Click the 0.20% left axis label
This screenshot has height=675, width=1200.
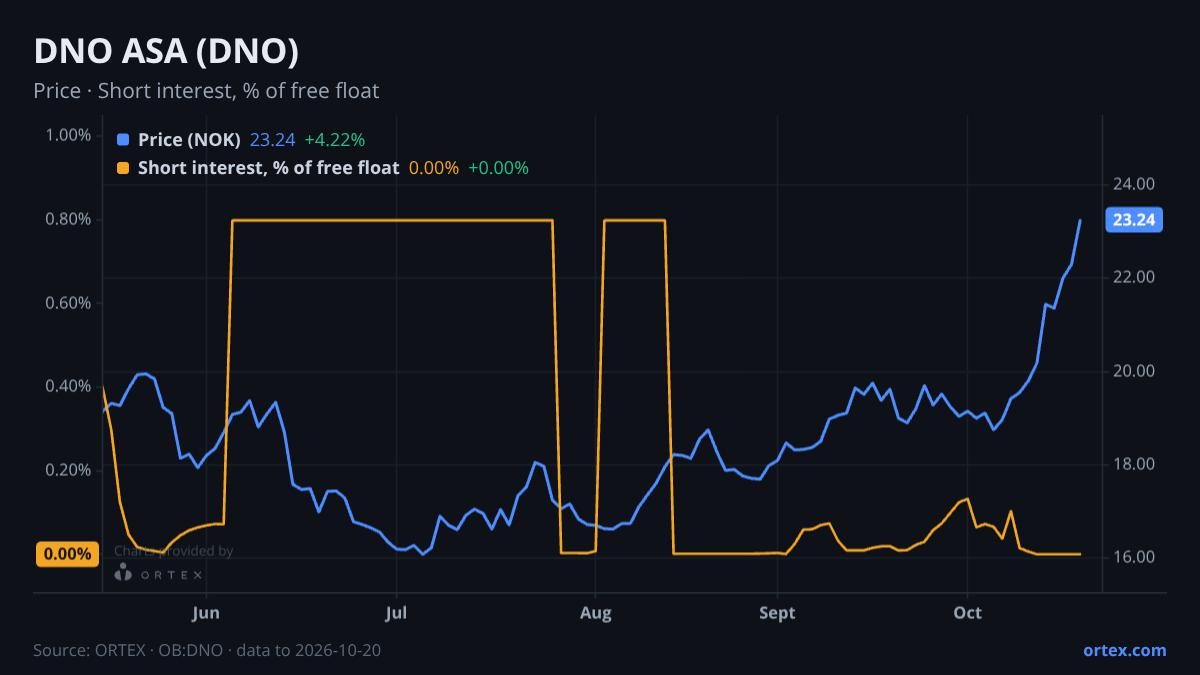69,470
